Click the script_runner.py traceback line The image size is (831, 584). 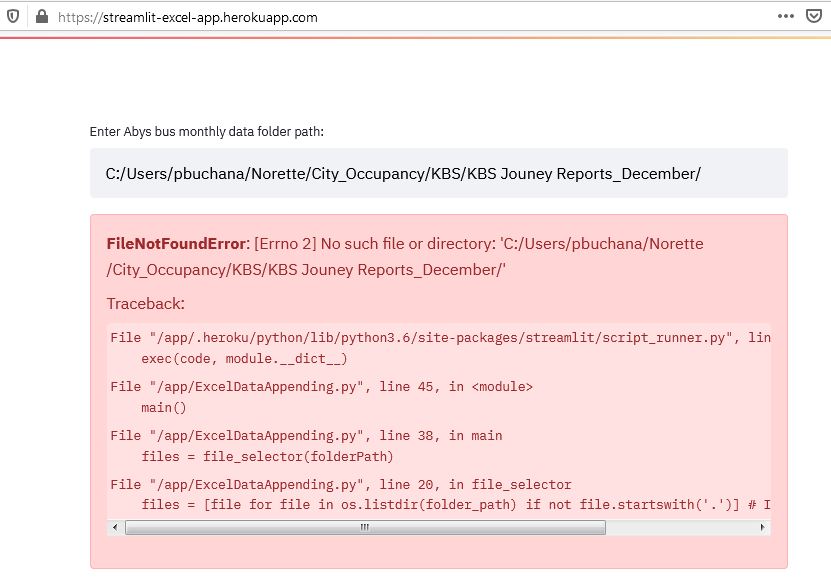[440, 338]
